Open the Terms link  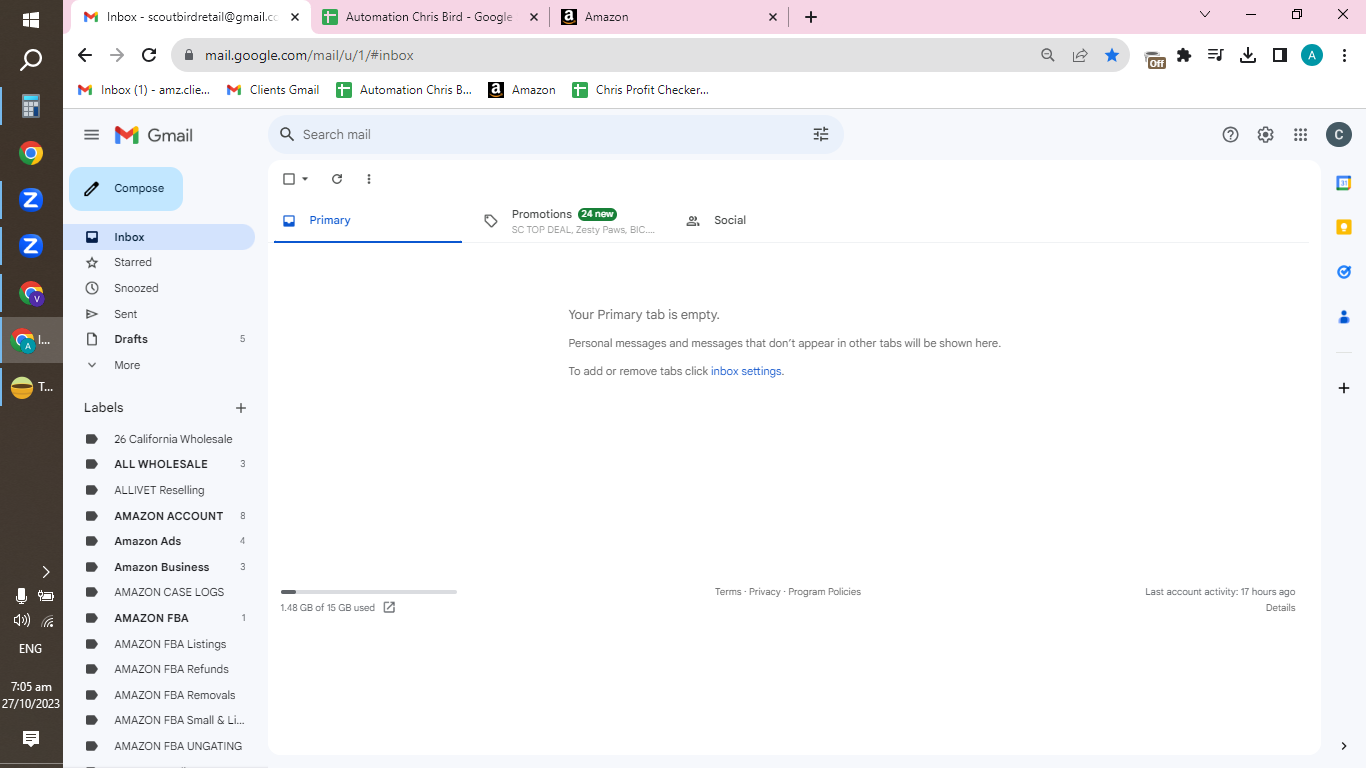(x=728, y=592)
